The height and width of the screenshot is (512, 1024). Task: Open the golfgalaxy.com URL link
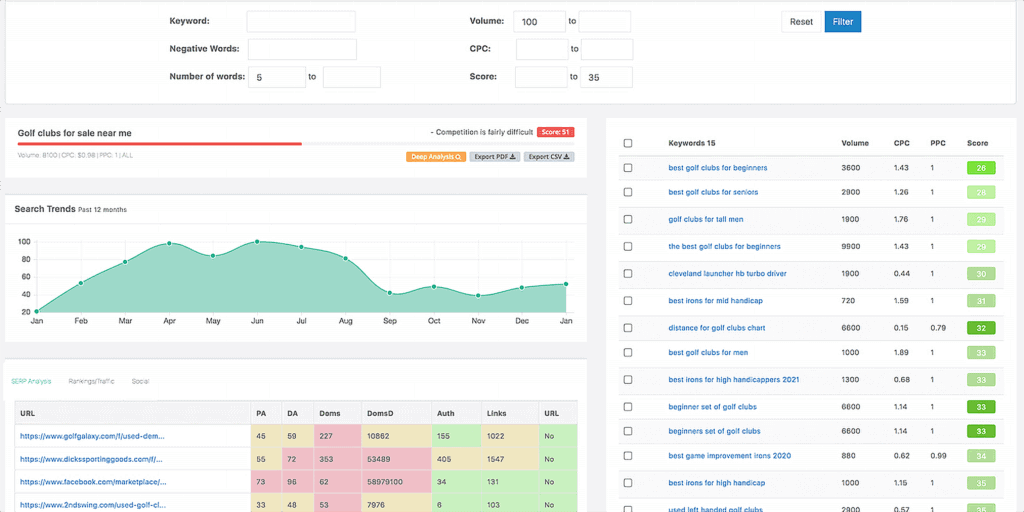click(x=92, y=436)
